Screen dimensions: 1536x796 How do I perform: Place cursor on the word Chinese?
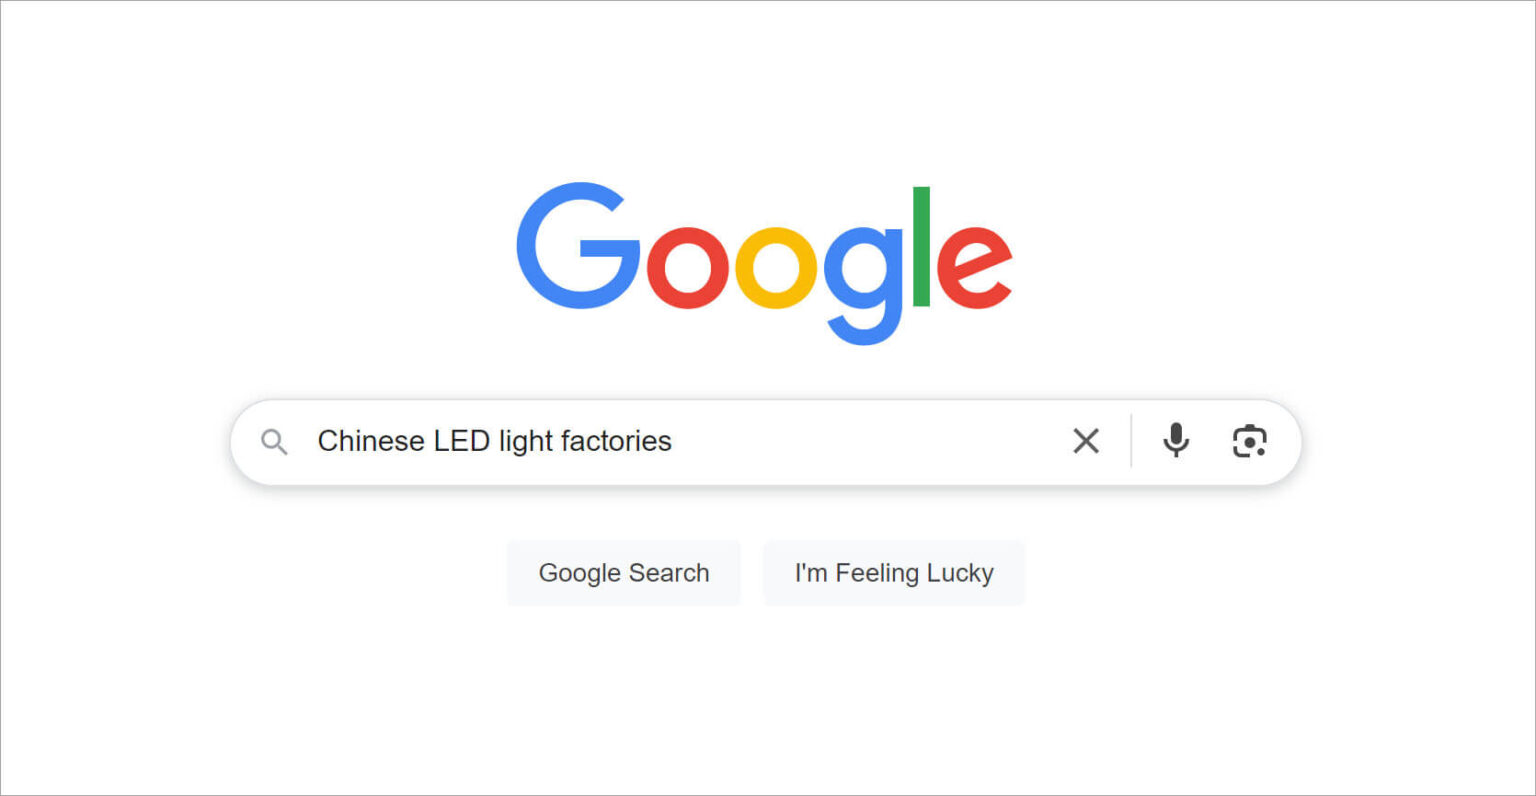coord(371,441)
